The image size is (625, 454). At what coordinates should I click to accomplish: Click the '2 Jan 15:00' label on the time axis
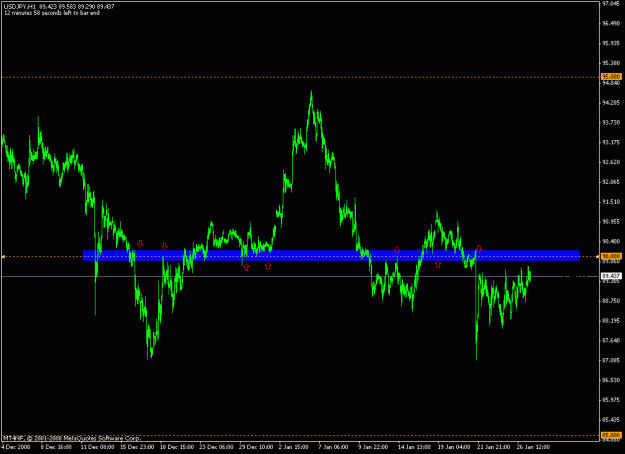[x=294, y=447]
